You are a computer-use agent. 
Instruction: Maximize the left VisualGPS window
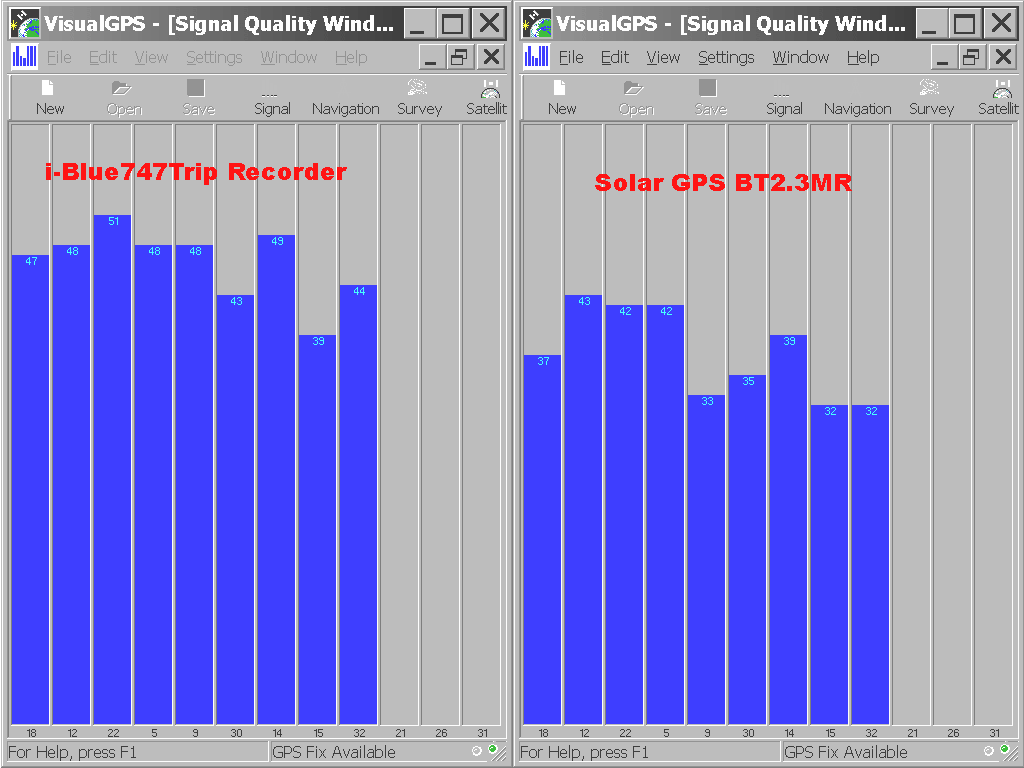tap(453, 24)
